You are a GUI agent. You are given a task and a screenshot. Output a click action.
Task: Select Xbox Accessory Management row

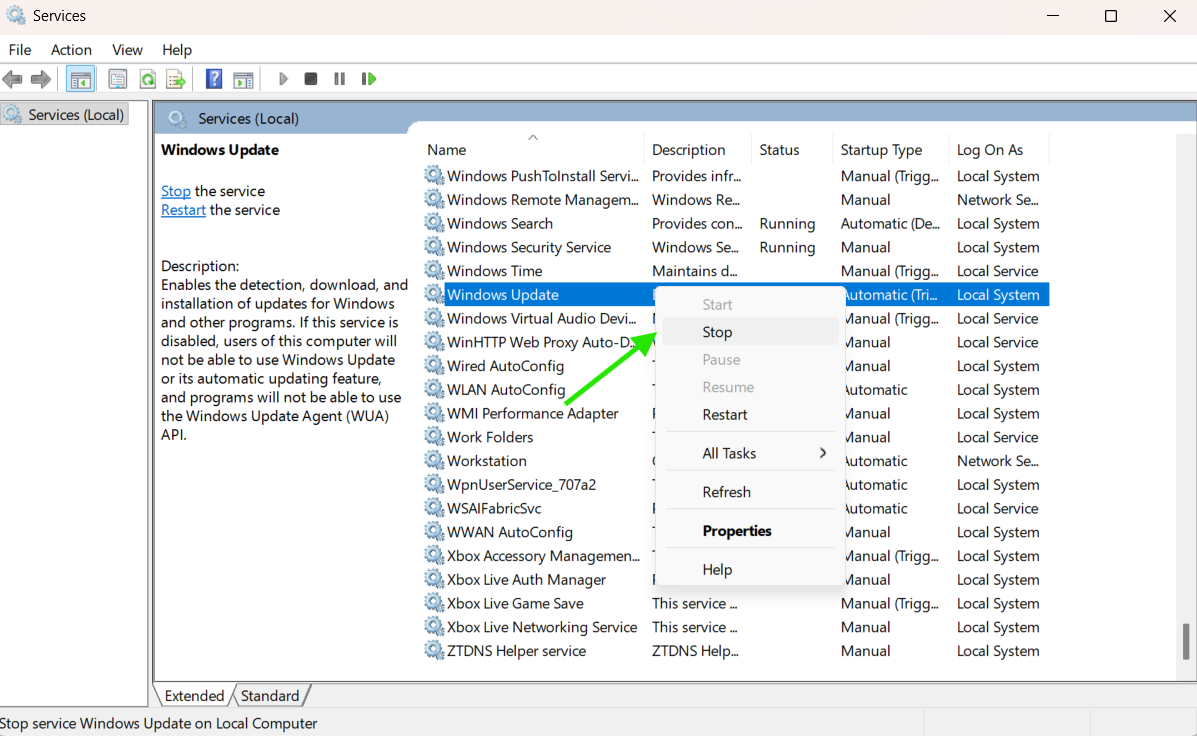tap(737, 556)
